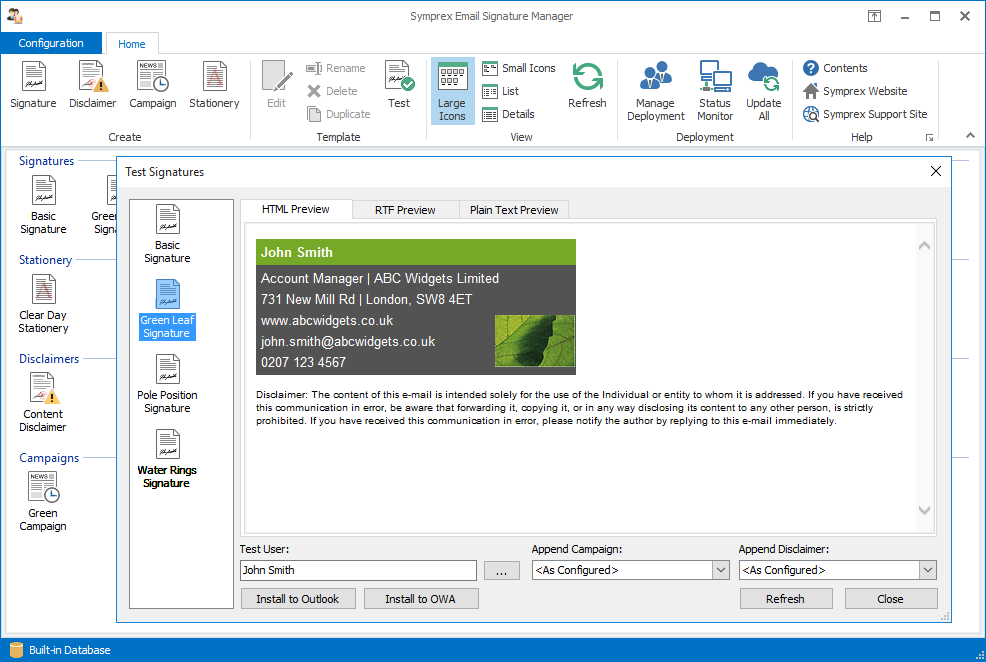986x662 pixels.
Task: Select Water Rings Signature in list
Action: click(x=167, y=459)
